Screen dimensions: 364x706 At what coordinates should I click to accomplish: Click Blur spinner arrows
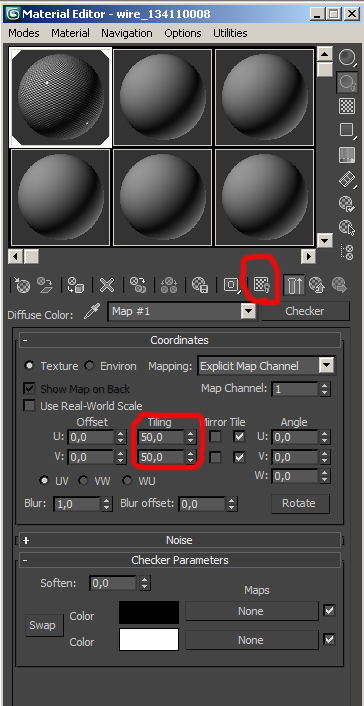coord(106,503)
